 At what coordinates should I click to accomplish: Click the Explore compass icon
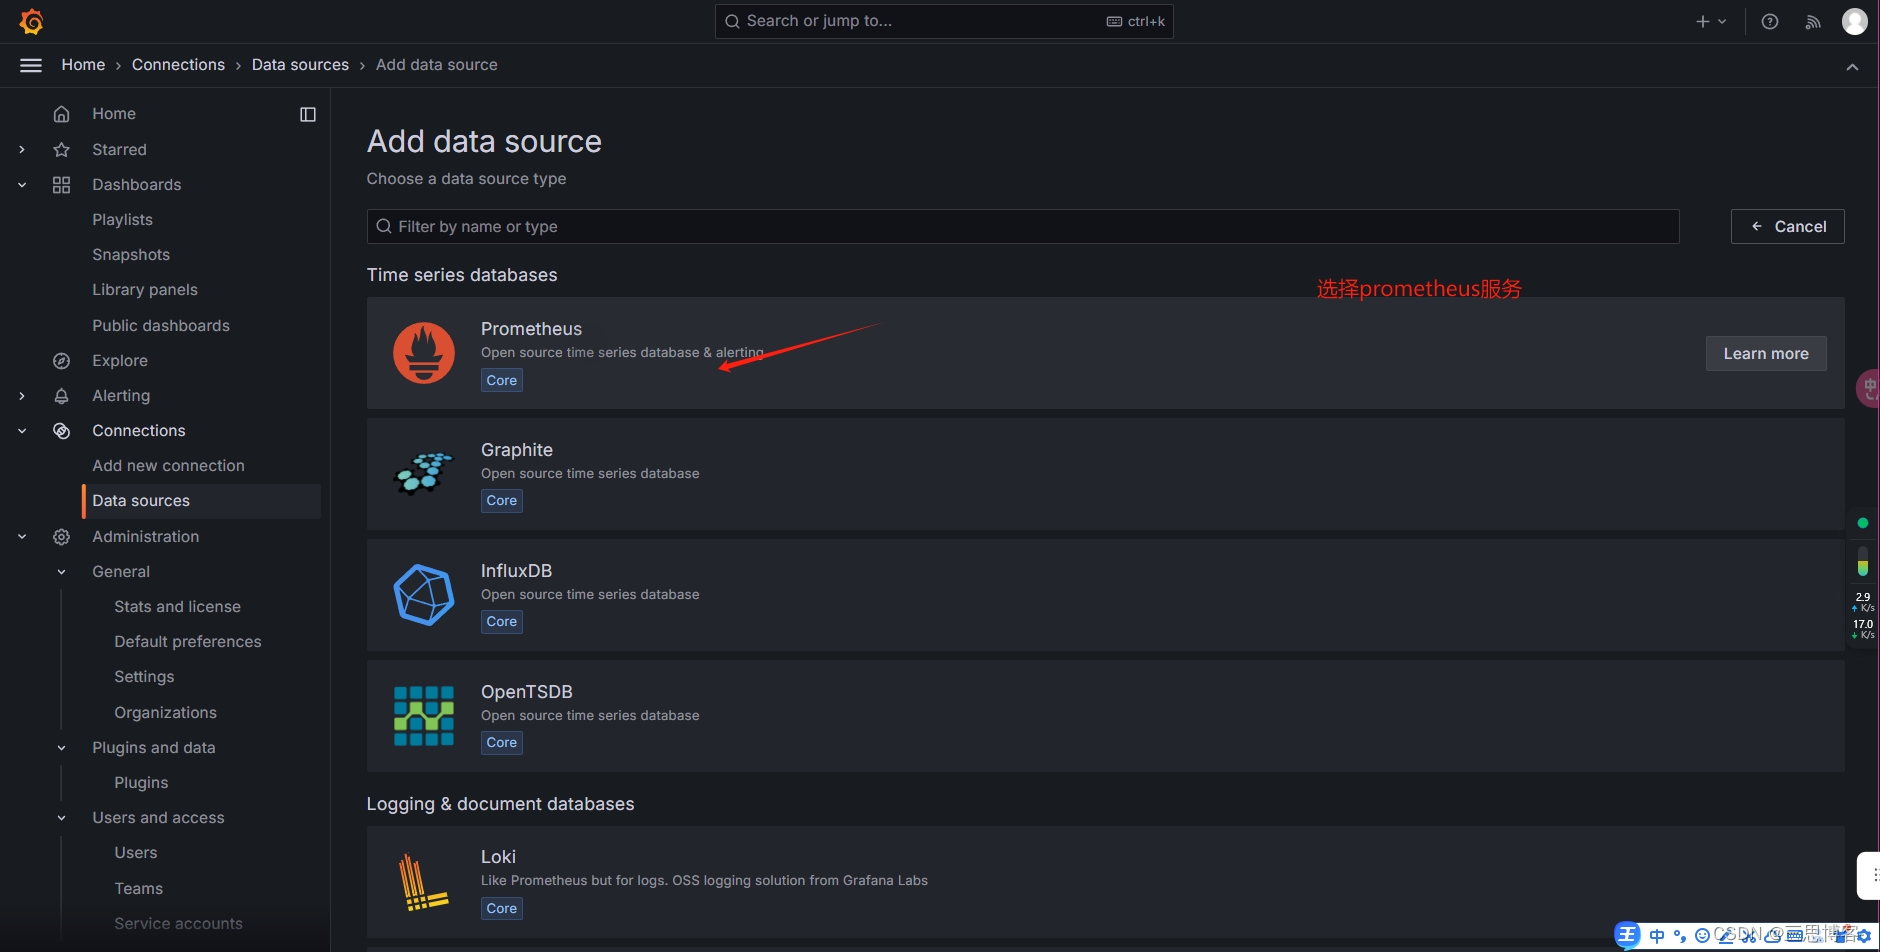point(62,361)
